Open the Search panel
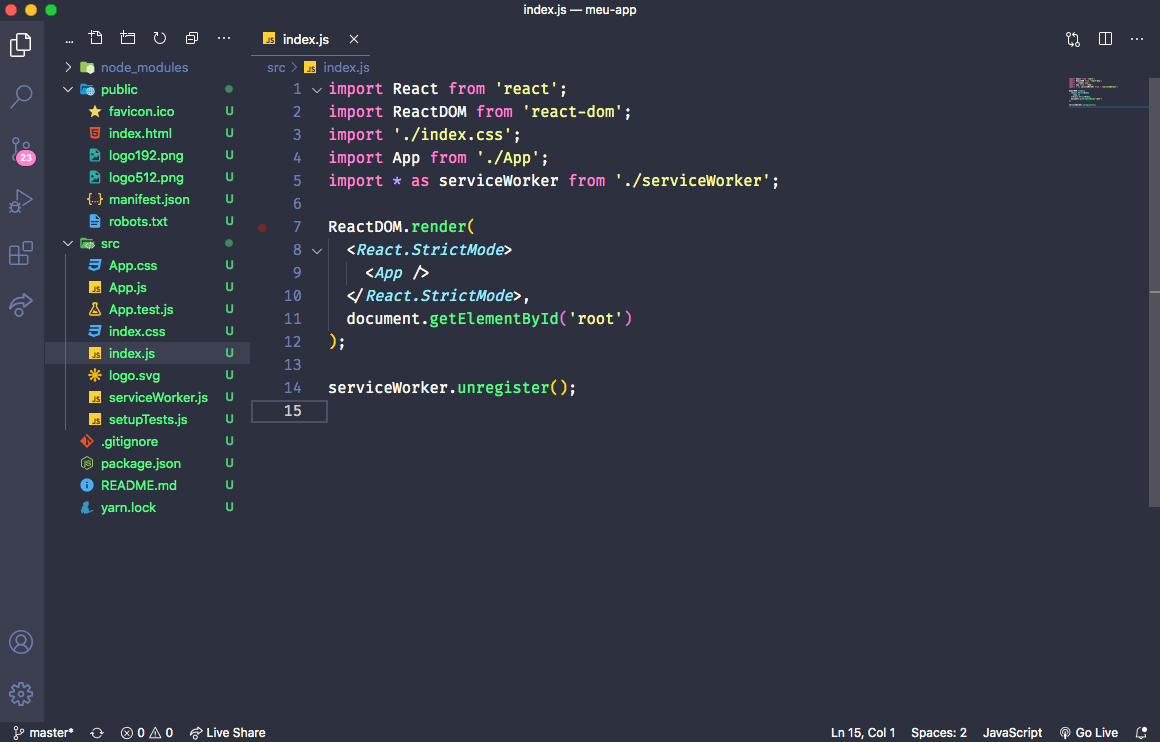The image size is (1160, 742). (x=21, y=96)
